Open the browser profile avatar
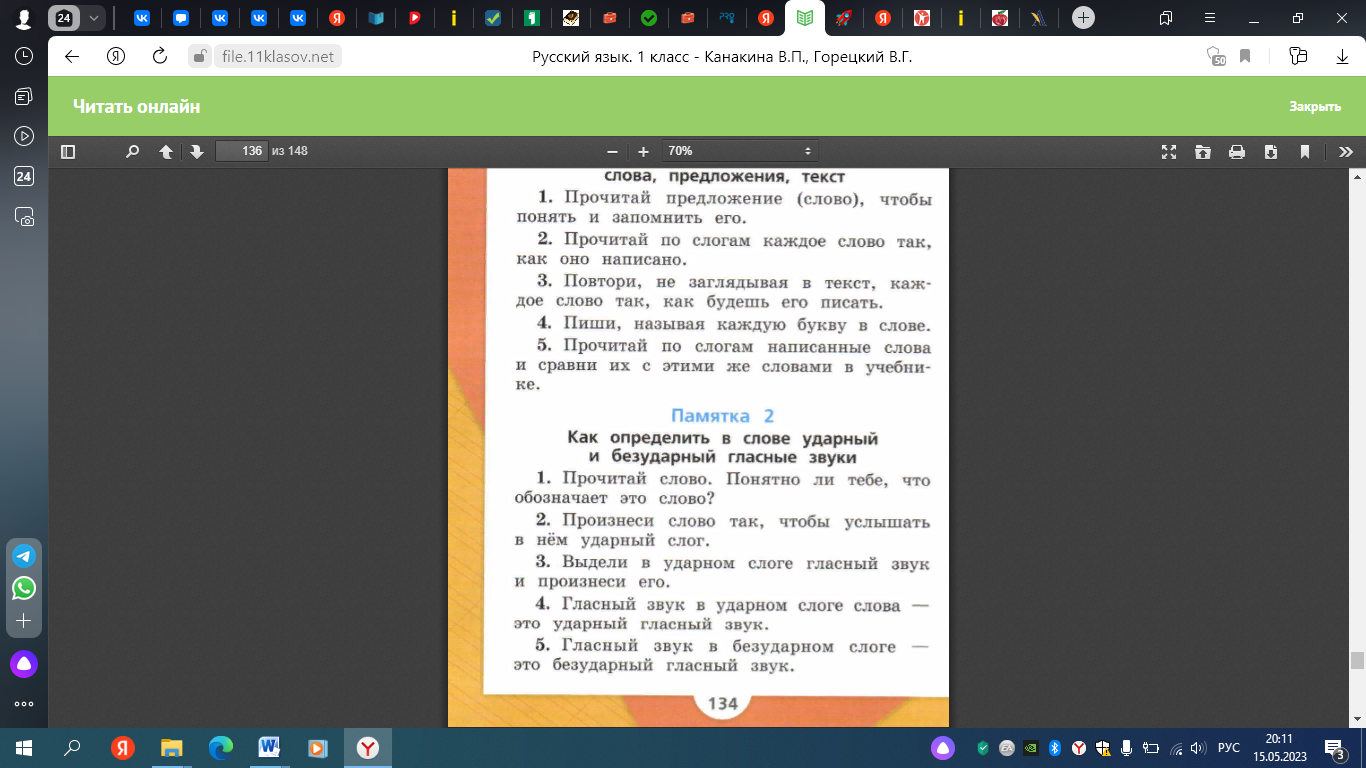The image size is (1366, 768). click(x=23, y=18)
